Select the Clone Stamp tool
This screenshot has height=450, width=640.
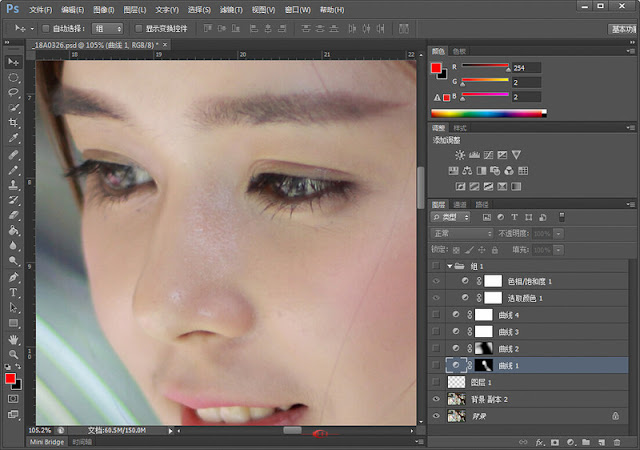click(x=13, y=185)
